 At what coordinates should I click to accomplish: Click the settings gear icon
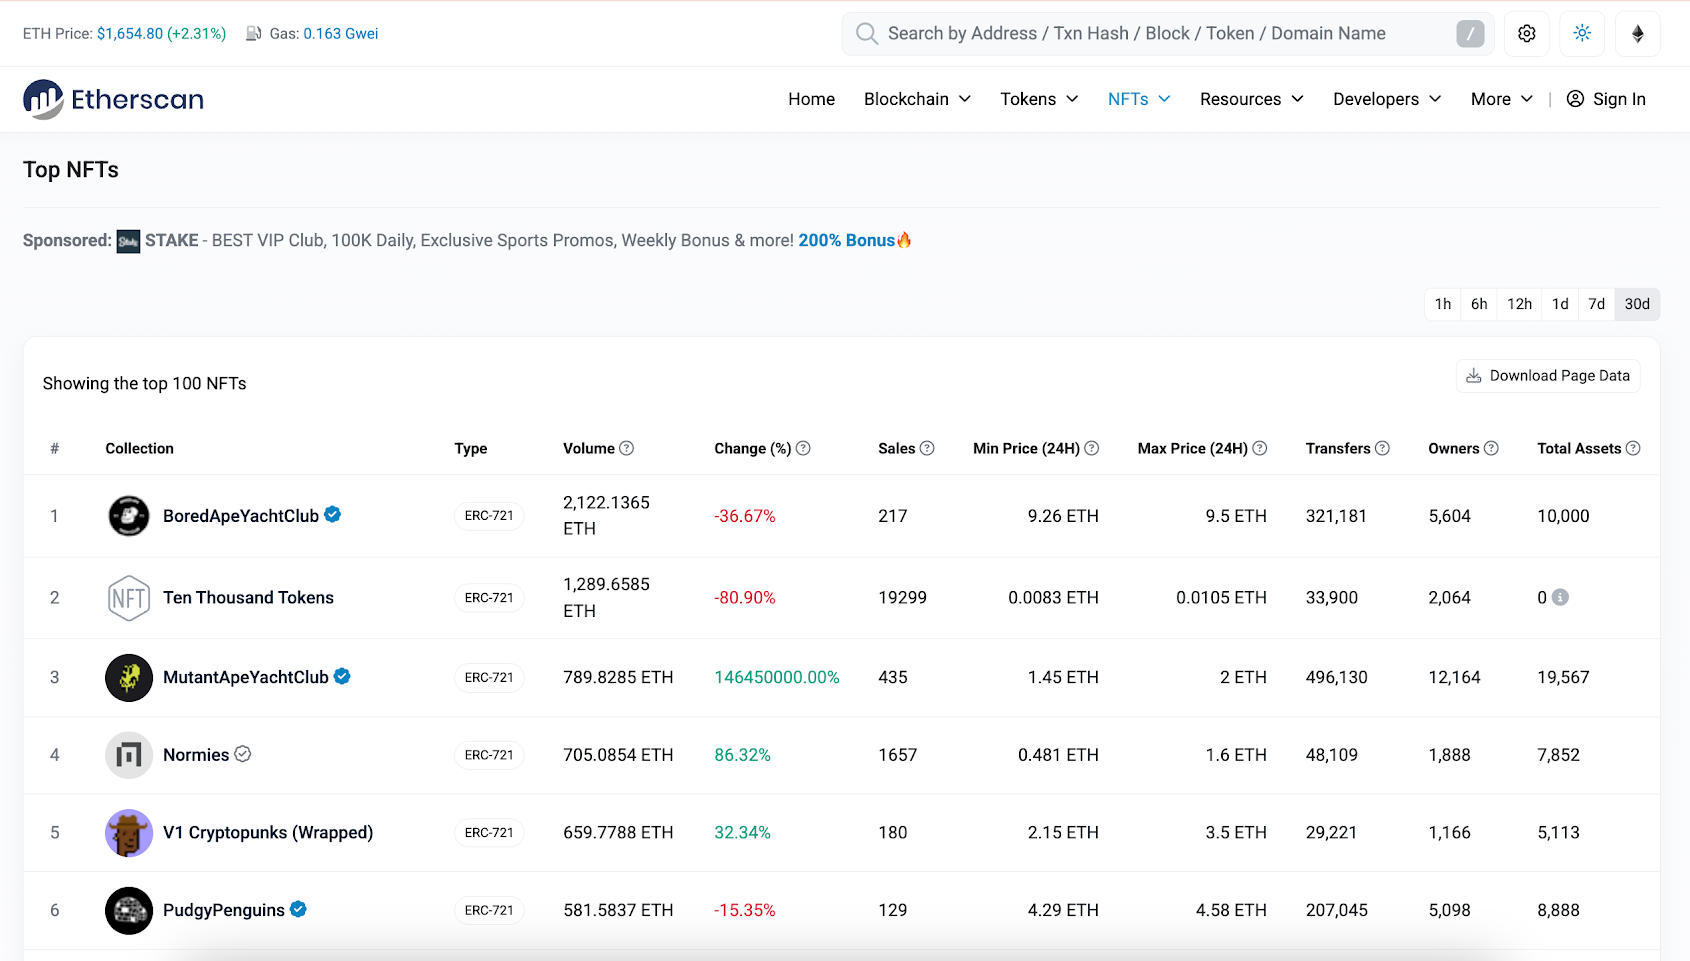[1527, 34]
